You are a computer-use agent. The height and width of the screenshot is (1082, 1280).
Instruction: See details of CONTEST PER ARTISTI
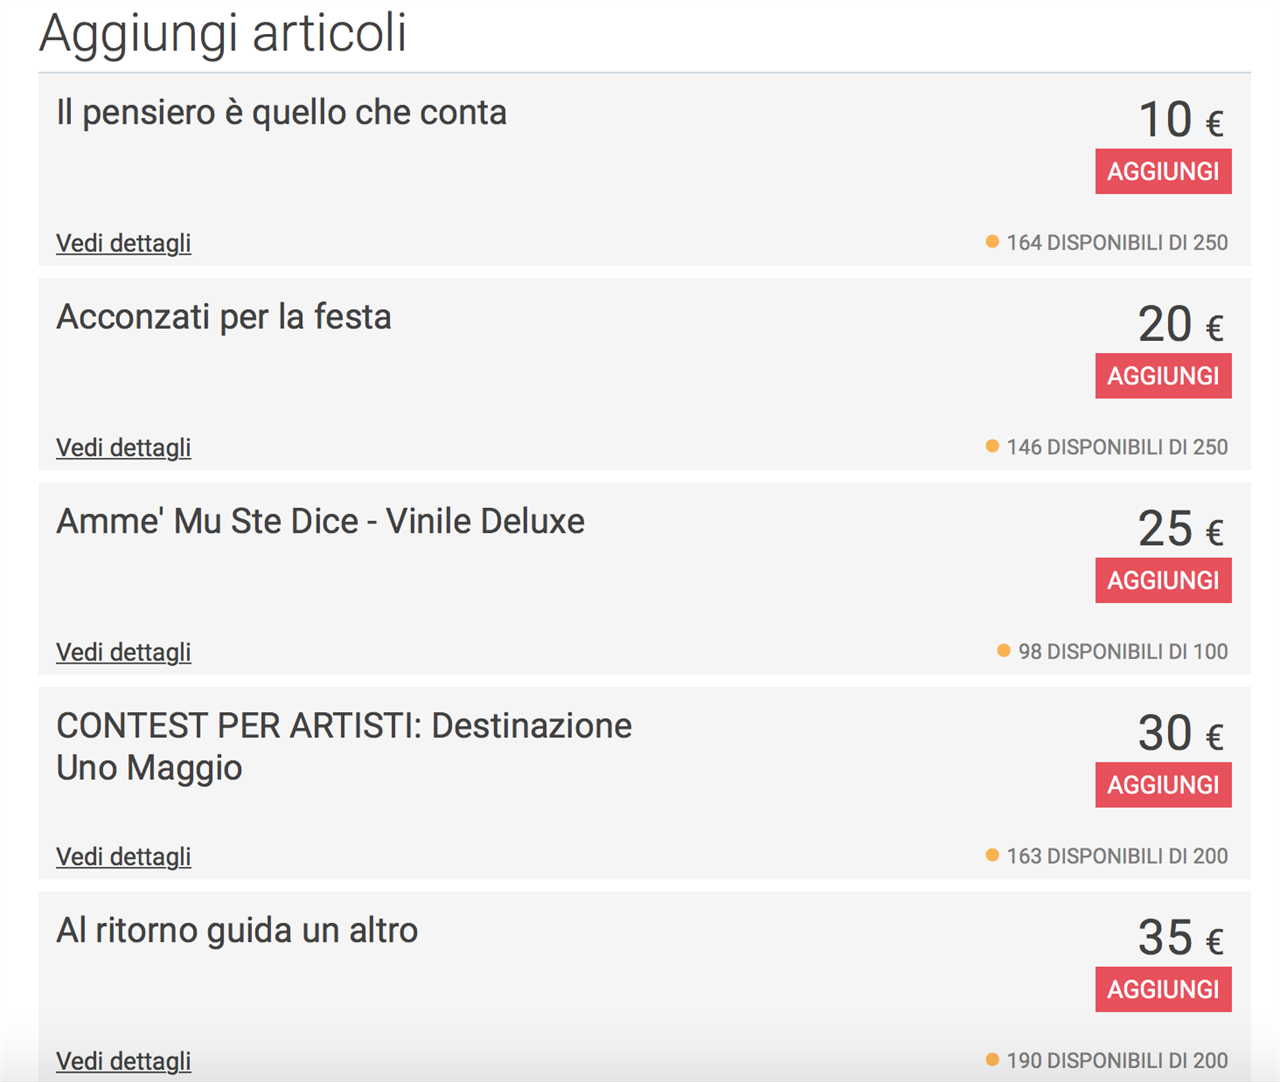(123, 856)
